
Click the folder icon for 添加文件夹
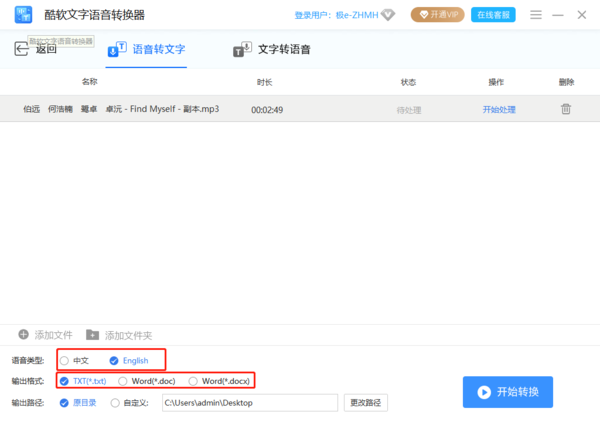click(93, 334)
